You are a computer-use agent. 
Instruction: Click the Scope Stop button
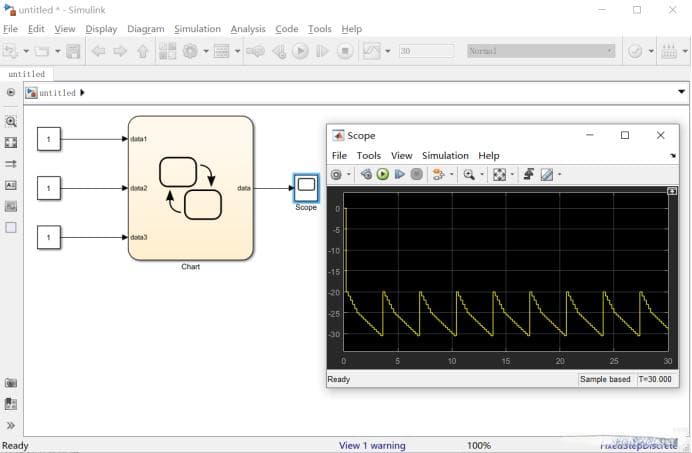click(417, 175)
